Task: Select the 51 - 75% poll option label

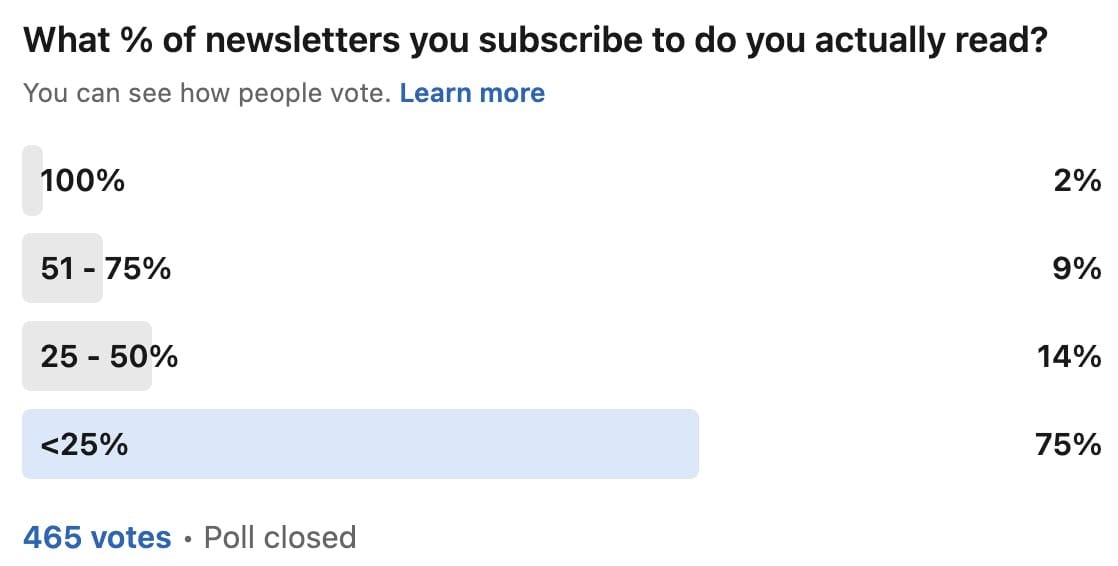Action: click(106, 268)
